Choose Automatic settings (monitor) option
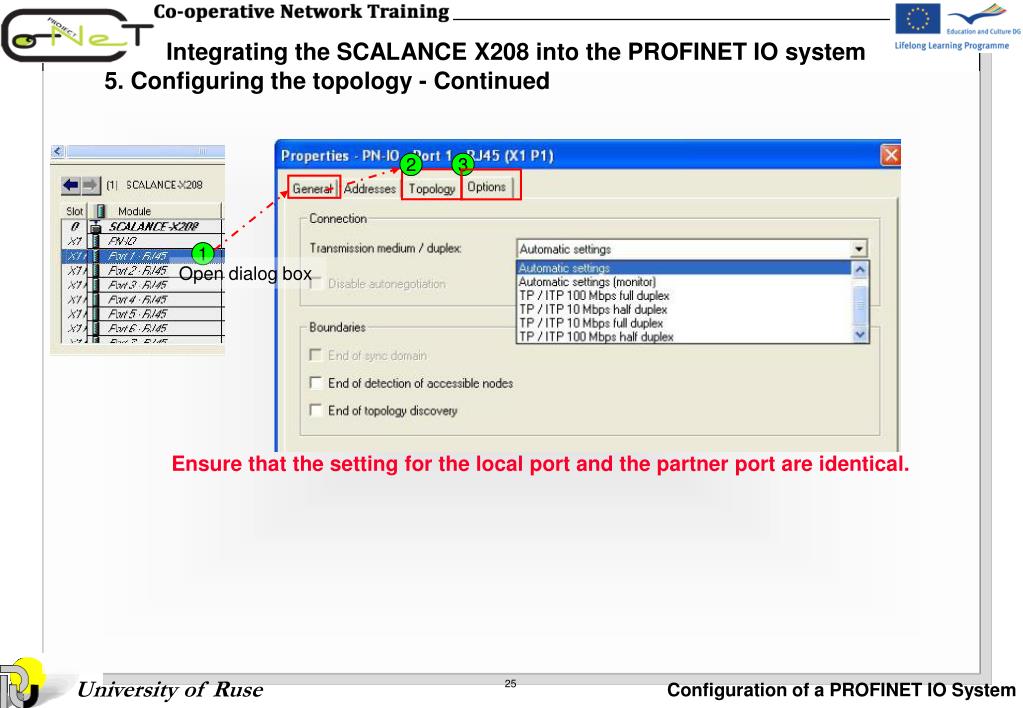Screen dimensions: 1023x708 pyautogui.click(x=684, y=282)
